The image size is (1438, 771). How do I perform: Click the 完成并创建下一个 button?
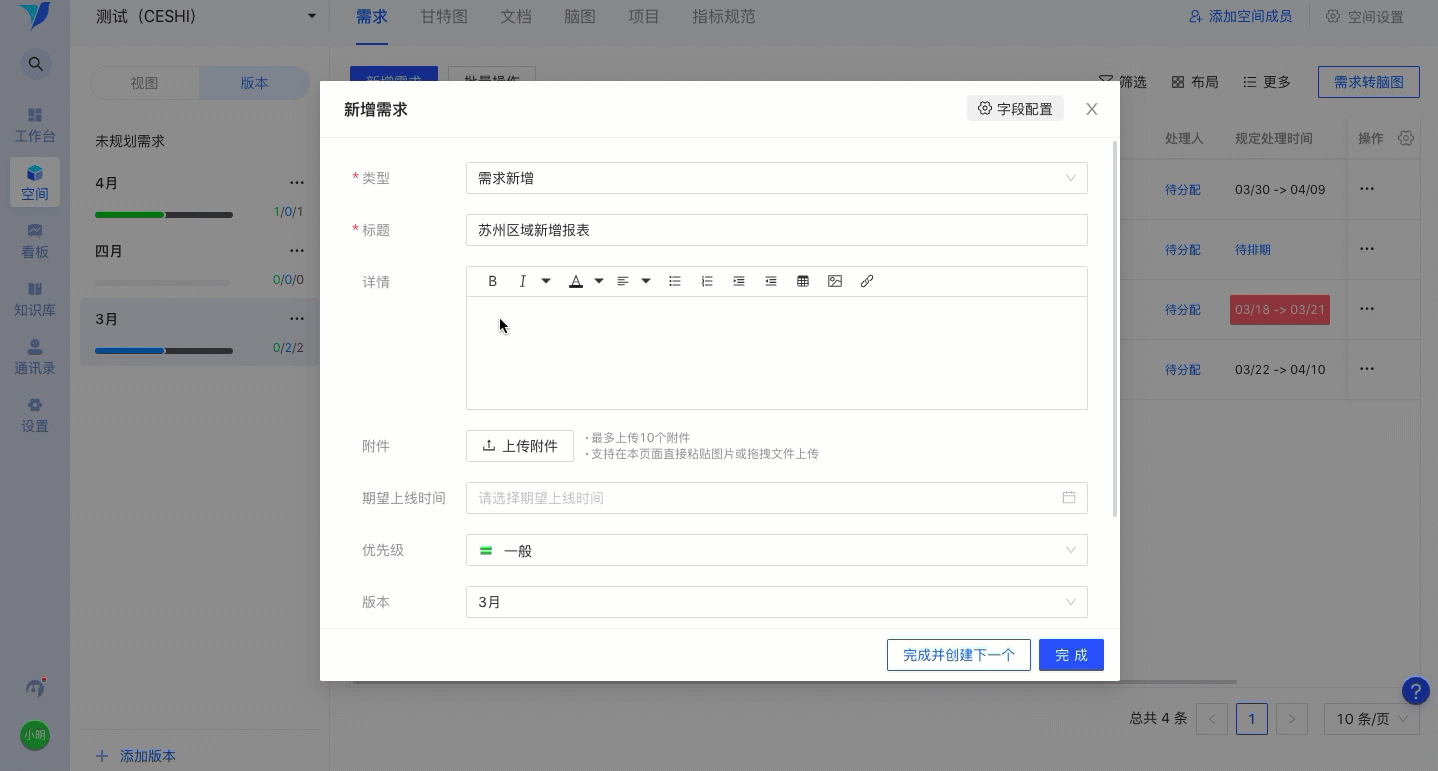point(957,655)
